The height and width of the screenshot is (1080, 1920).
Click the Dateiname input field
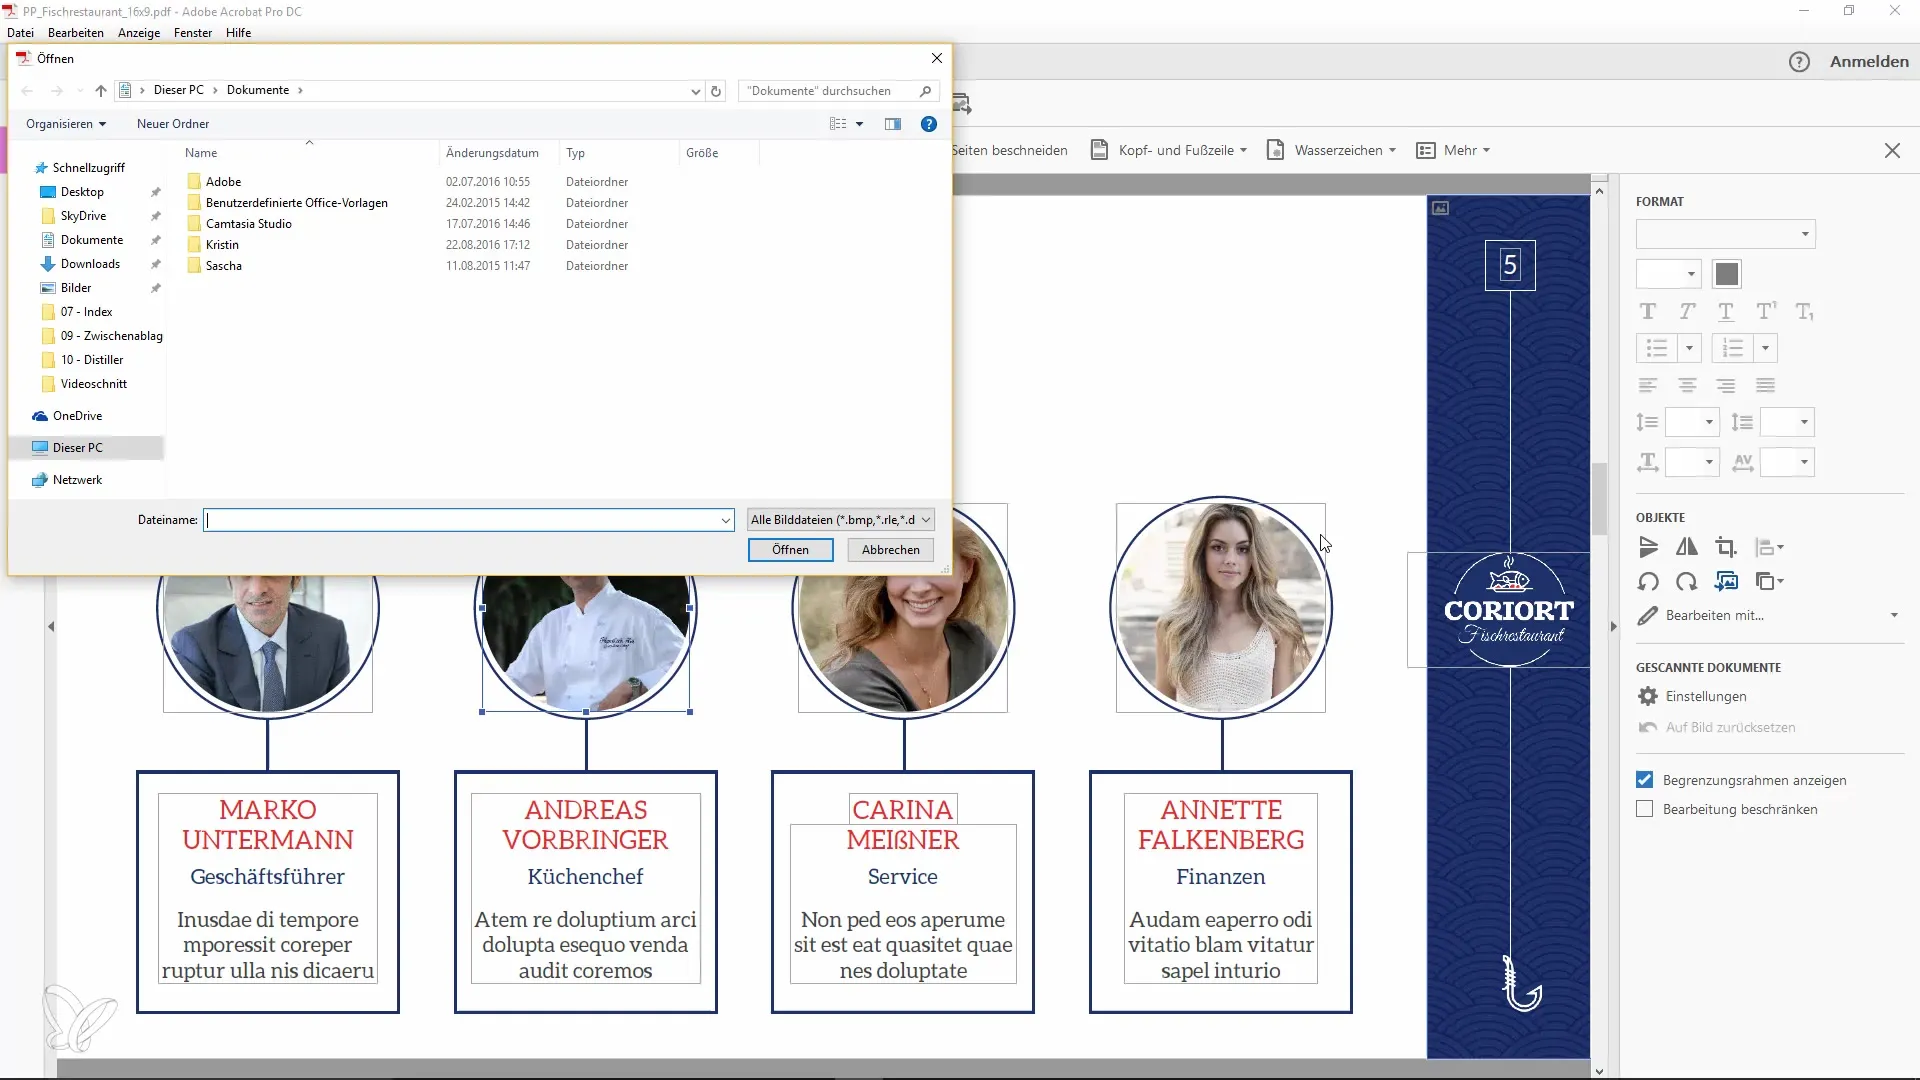tap(468, 518)
